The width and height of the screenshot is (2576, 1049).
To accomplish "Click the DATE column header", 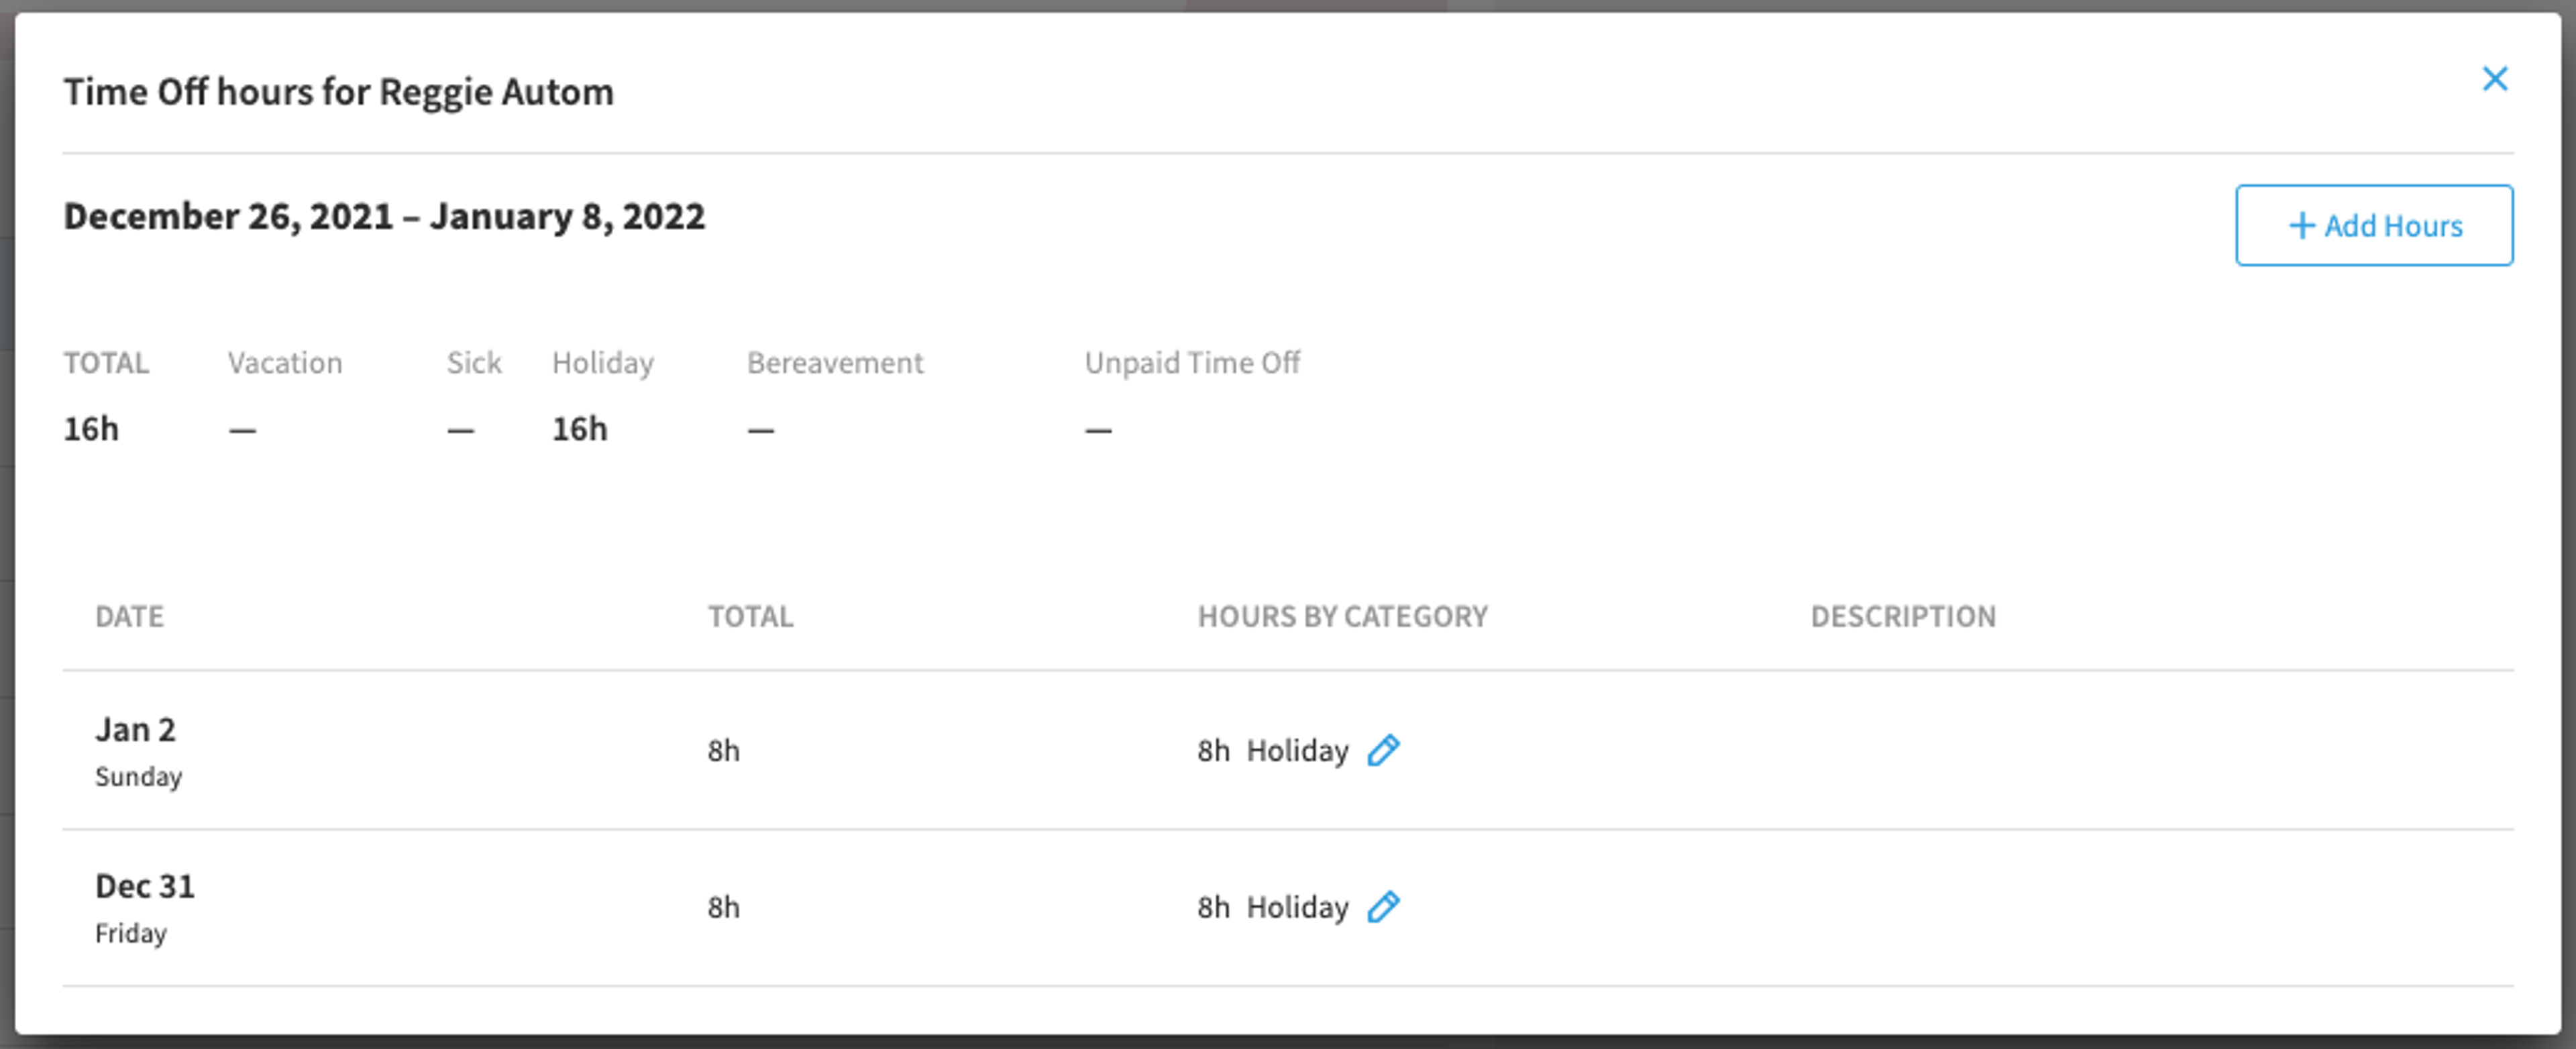I will 129,616.
